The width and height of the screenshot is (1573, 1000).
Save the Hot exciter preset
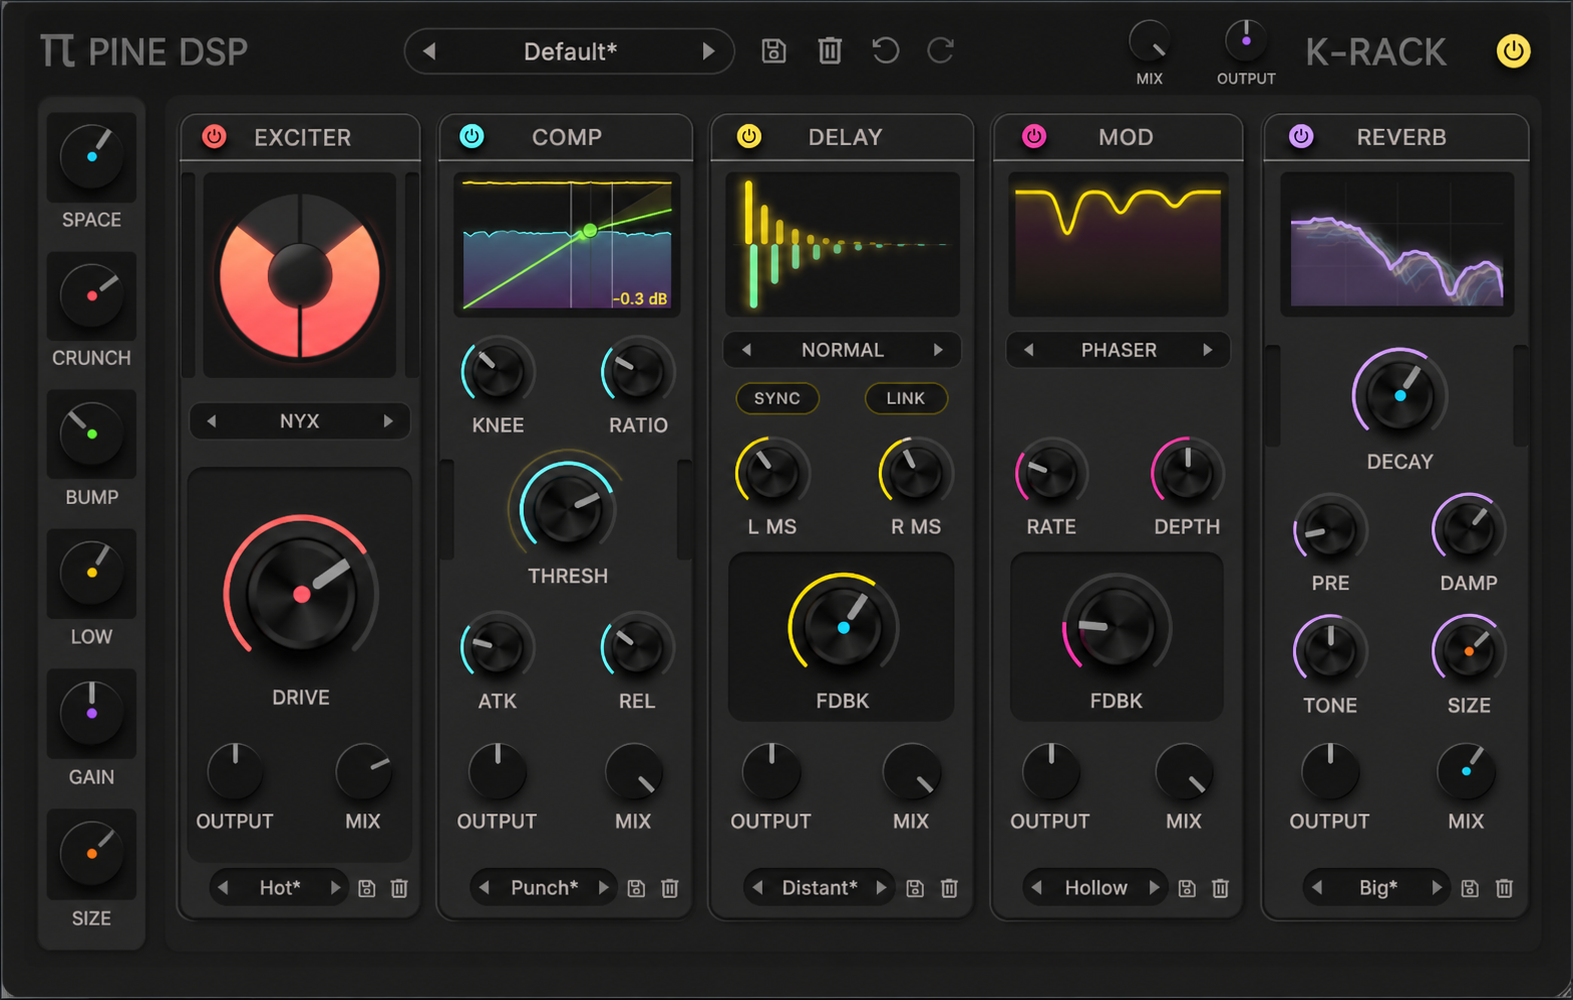click(367, 888)
